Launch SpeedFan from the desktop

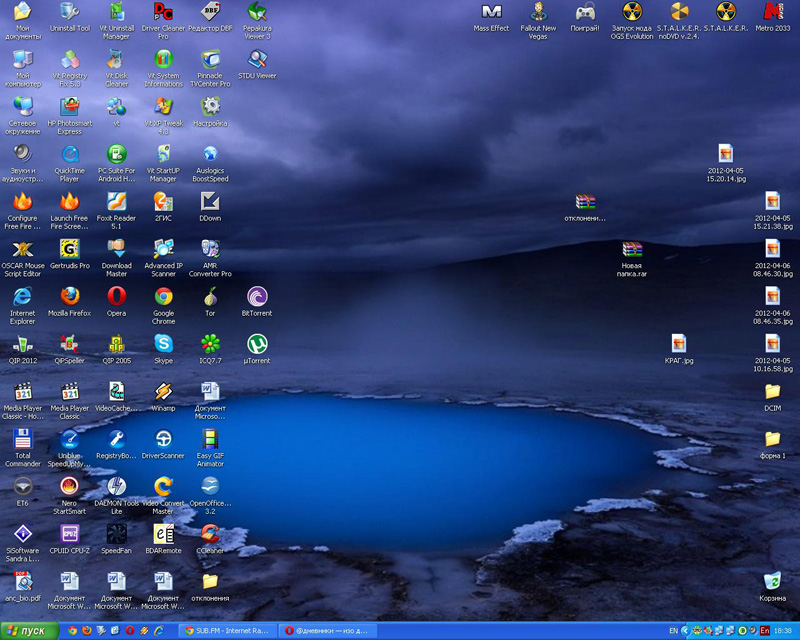[x=117, y=539]
